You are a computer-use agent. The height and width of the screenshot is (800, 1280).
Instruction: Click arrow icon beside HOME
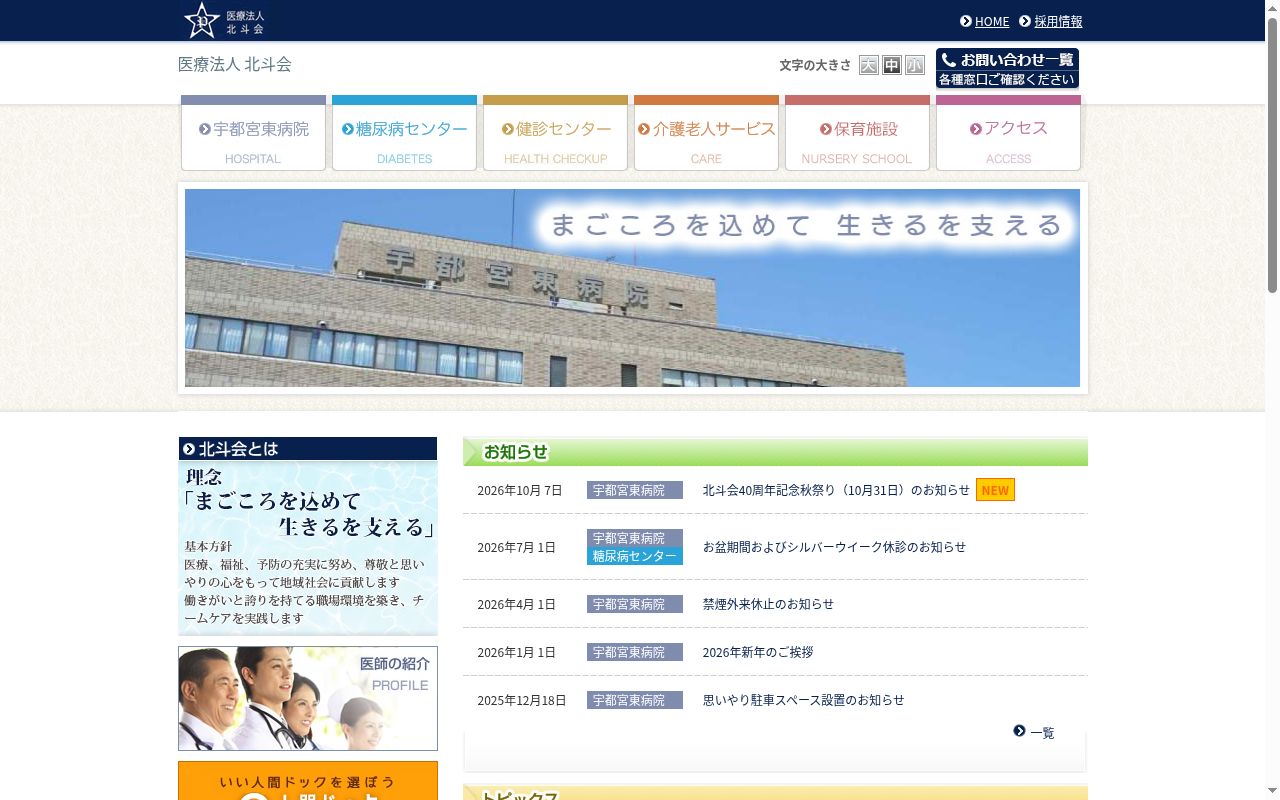(x=966, y=21)
